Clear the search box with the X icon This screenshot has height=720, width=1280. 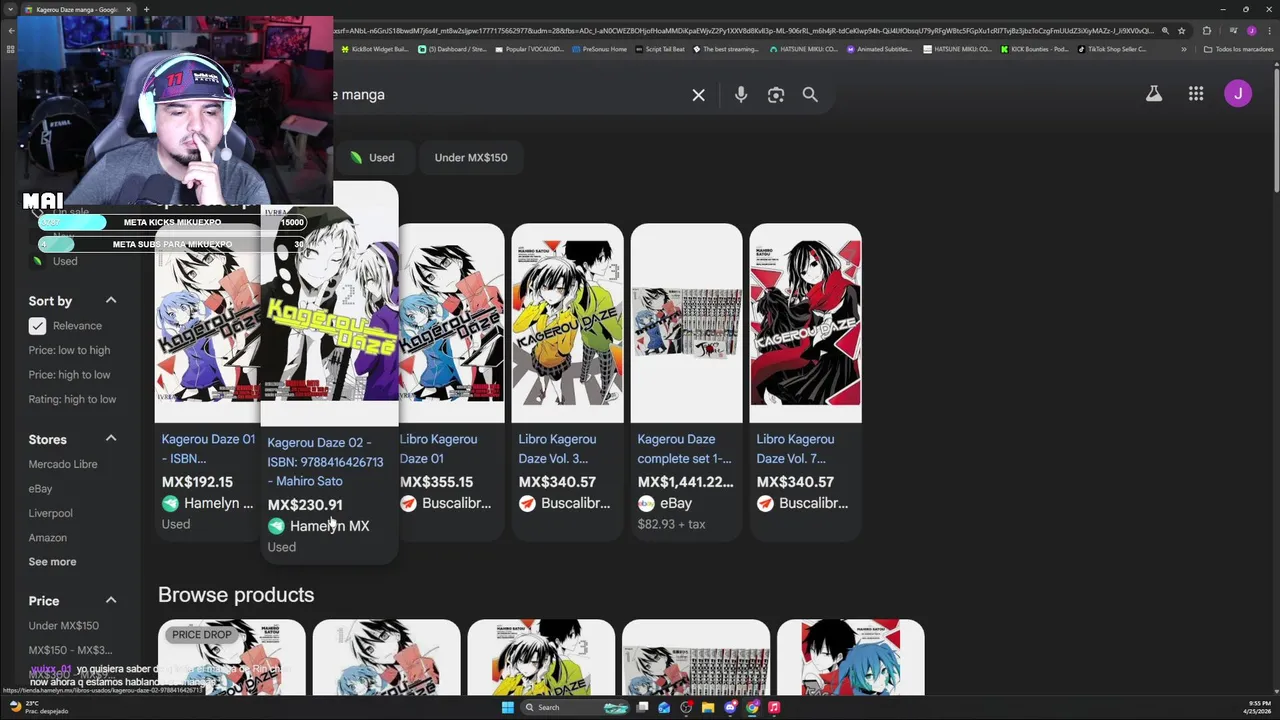pos(699,95)
